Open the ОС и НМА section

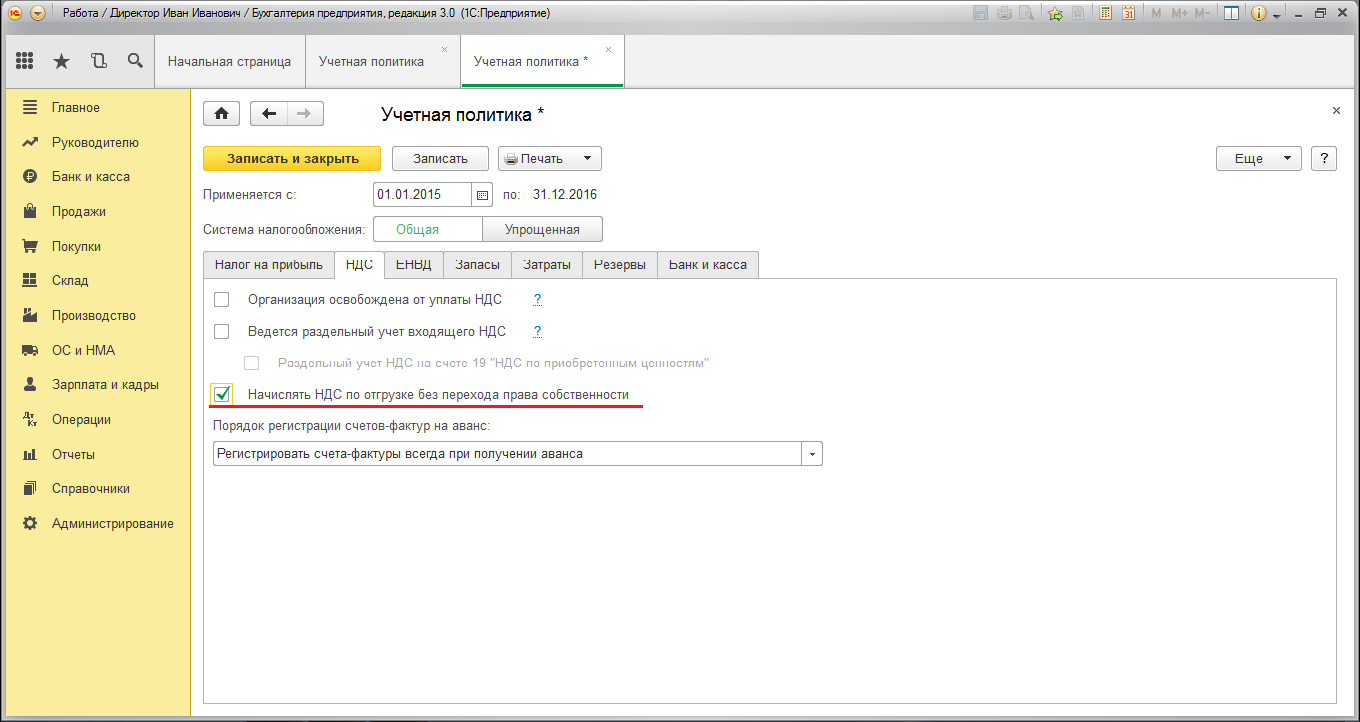[x=83, y=350]
